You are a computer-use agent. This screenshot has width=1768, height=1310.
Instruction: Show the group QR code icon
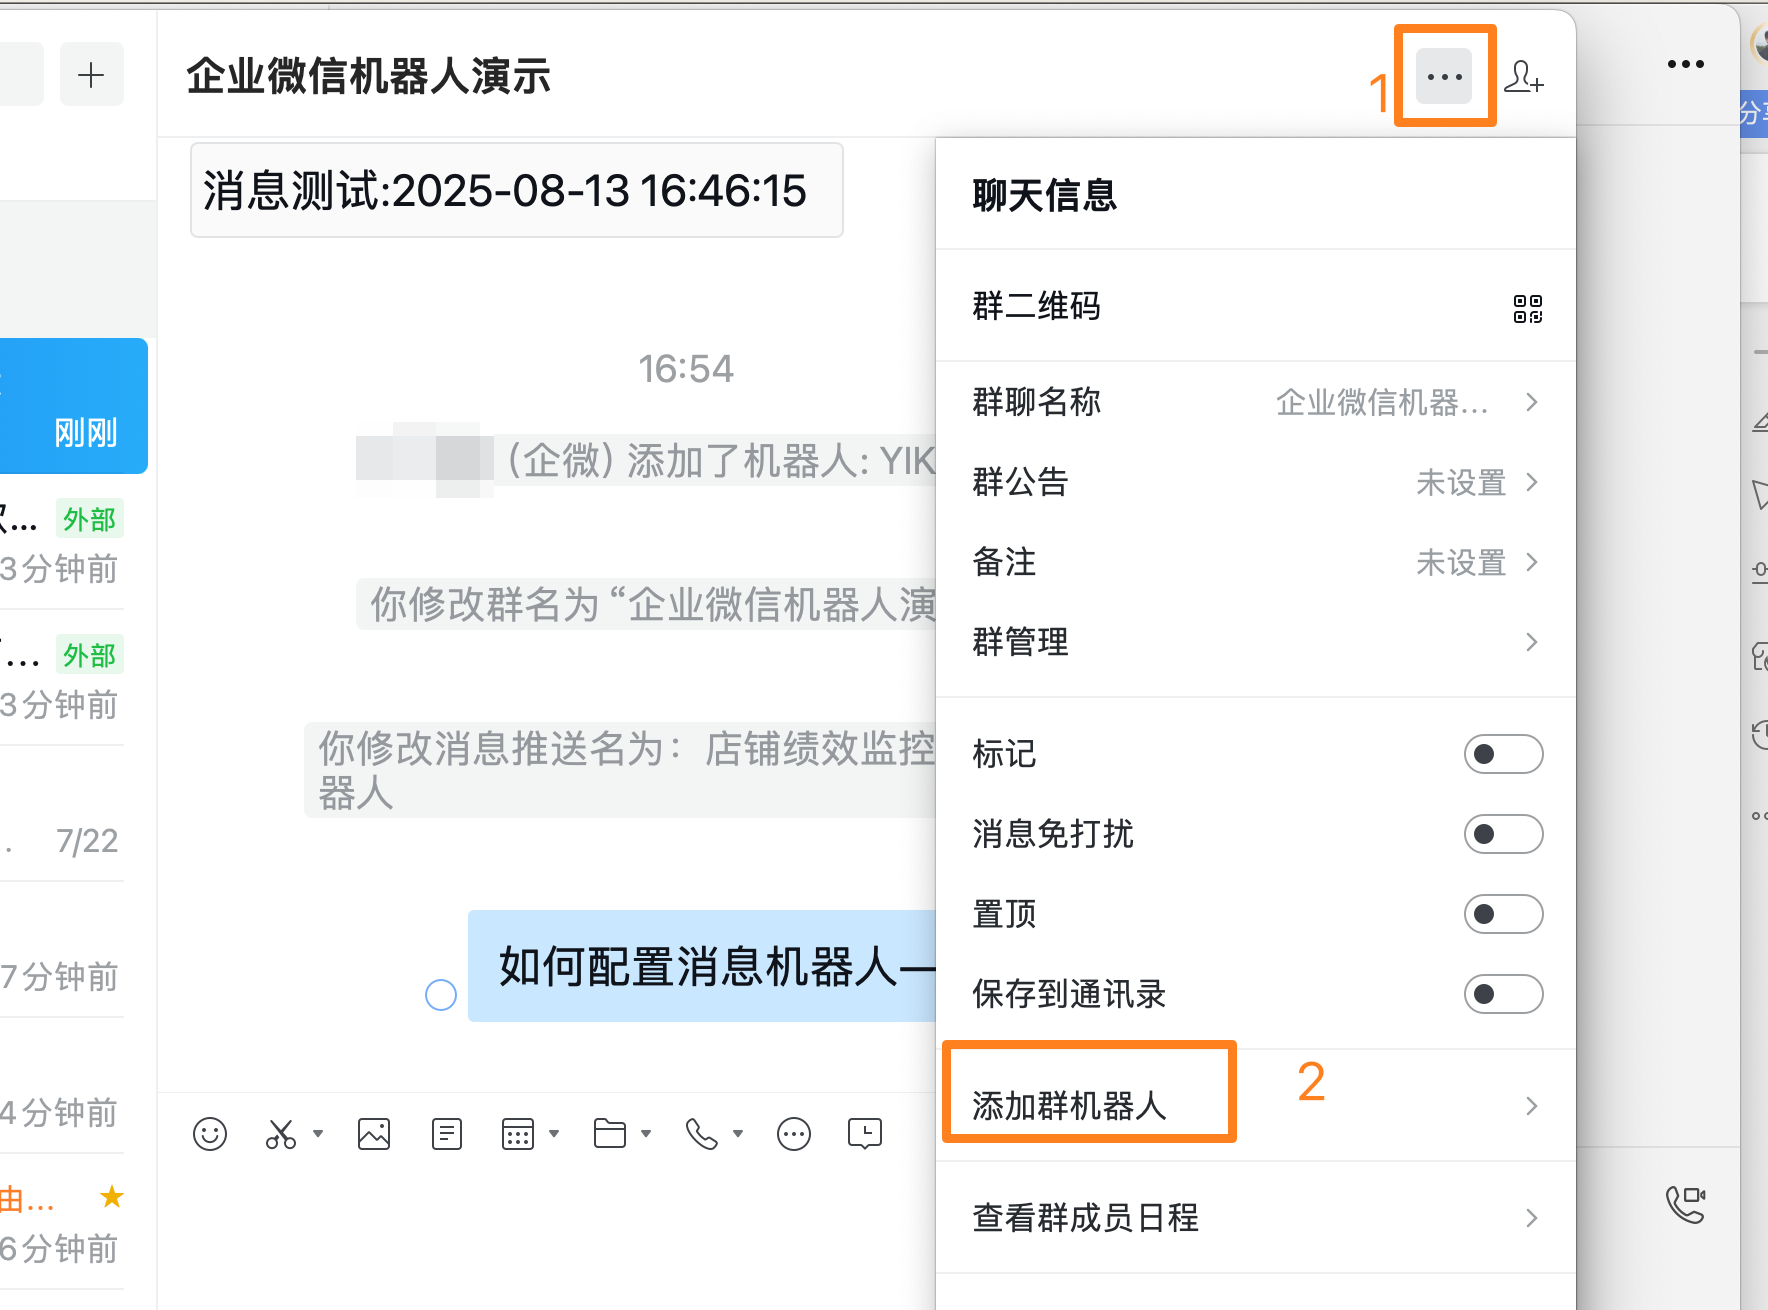[x=1527, y=308]
